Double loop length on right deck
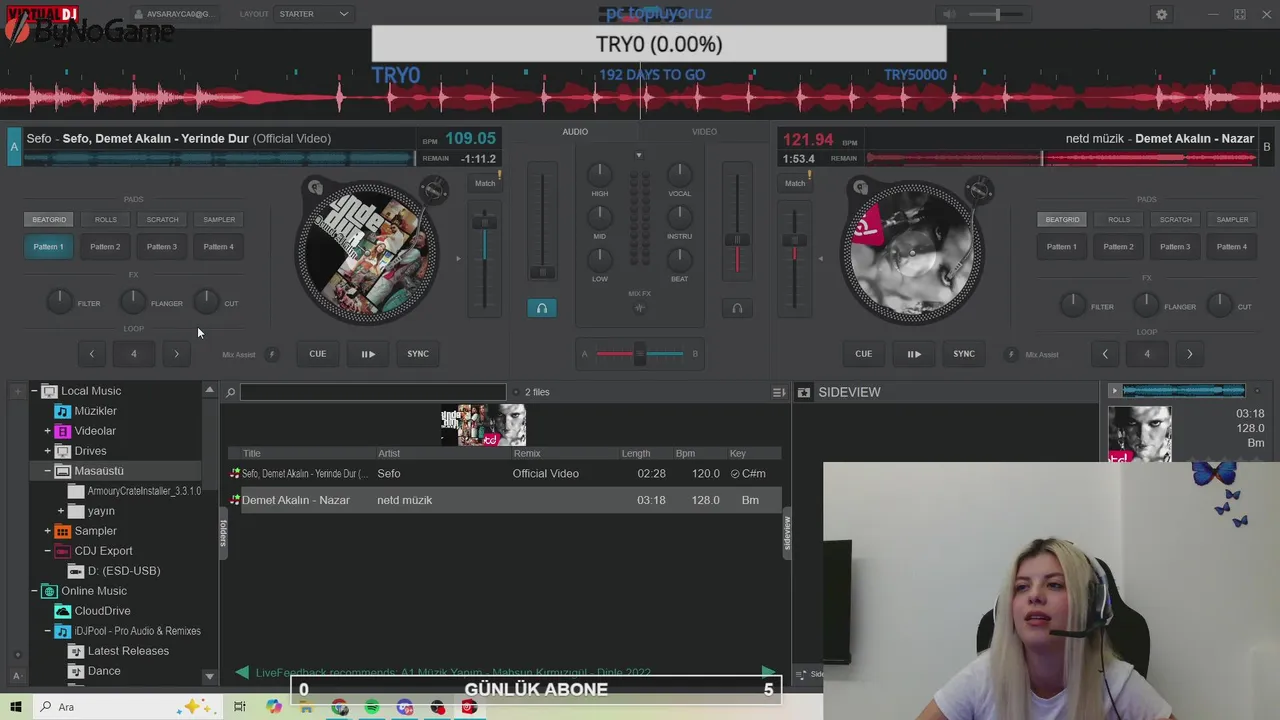This screenshot has width=1280, height=720. pos(1189,354)
